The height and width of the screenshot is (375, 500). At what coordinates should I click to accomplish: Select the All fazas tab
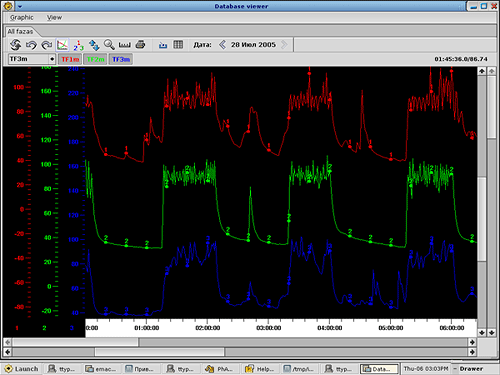point(21,31)
